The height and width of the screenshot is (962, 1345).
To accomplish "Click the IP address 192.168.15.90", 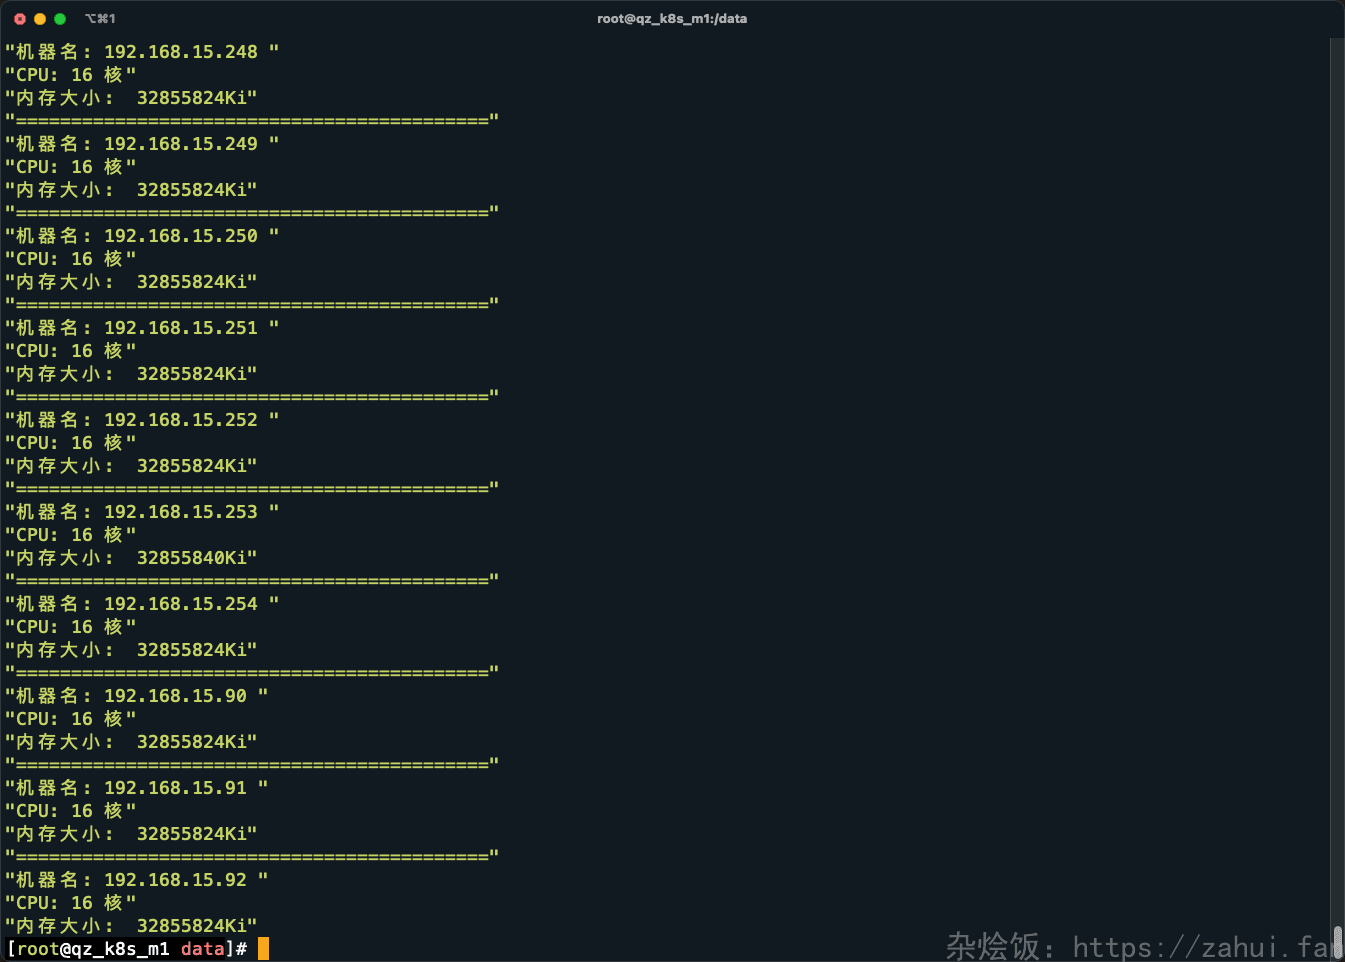I will [175, 696].
